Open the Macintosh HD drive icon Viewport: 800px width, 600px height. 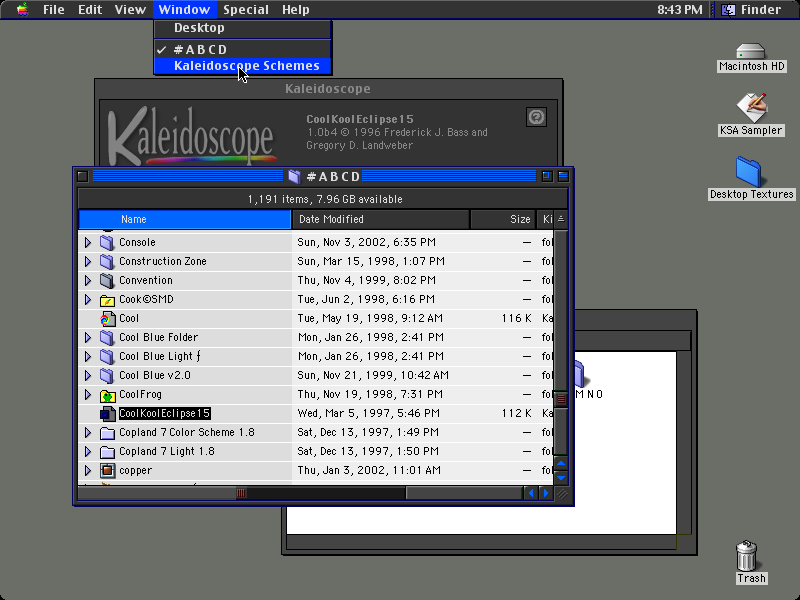[x=751, y=51]
